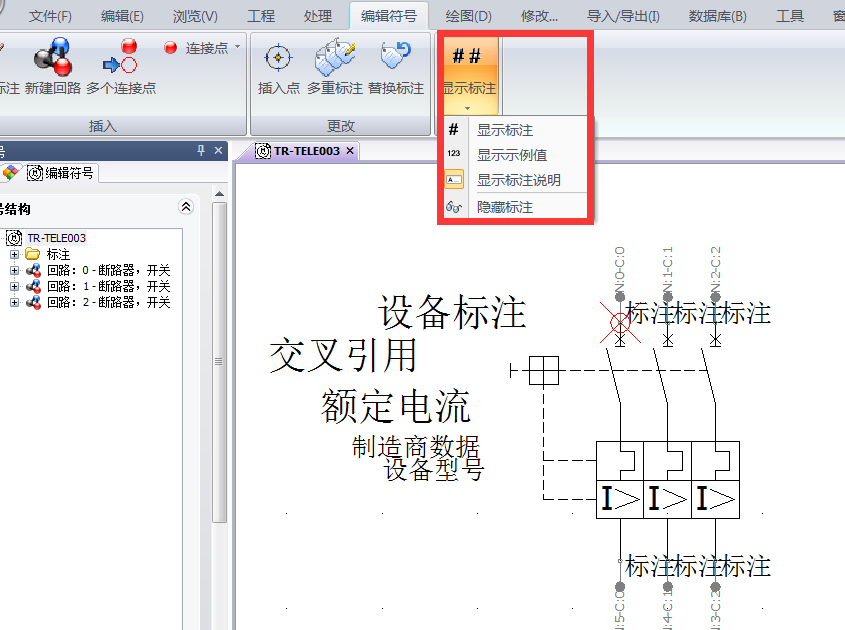This screenshot has width=845, height=630.
Task: Open the 绘图(D) menu
Action: (468, 16)
